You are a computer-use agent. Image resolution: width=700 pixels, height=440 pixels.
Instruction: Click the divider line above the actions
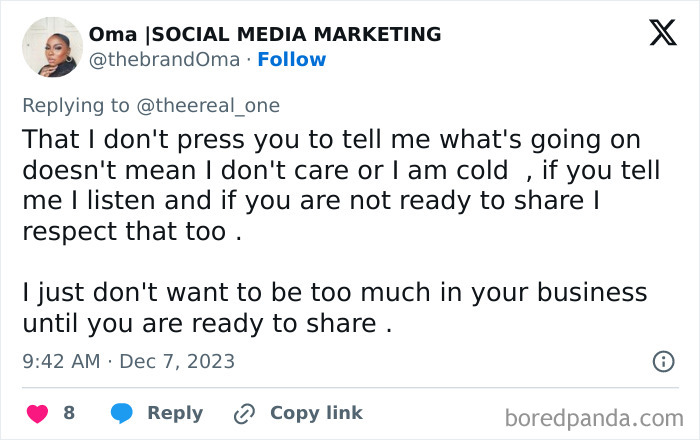coord(350,388)
